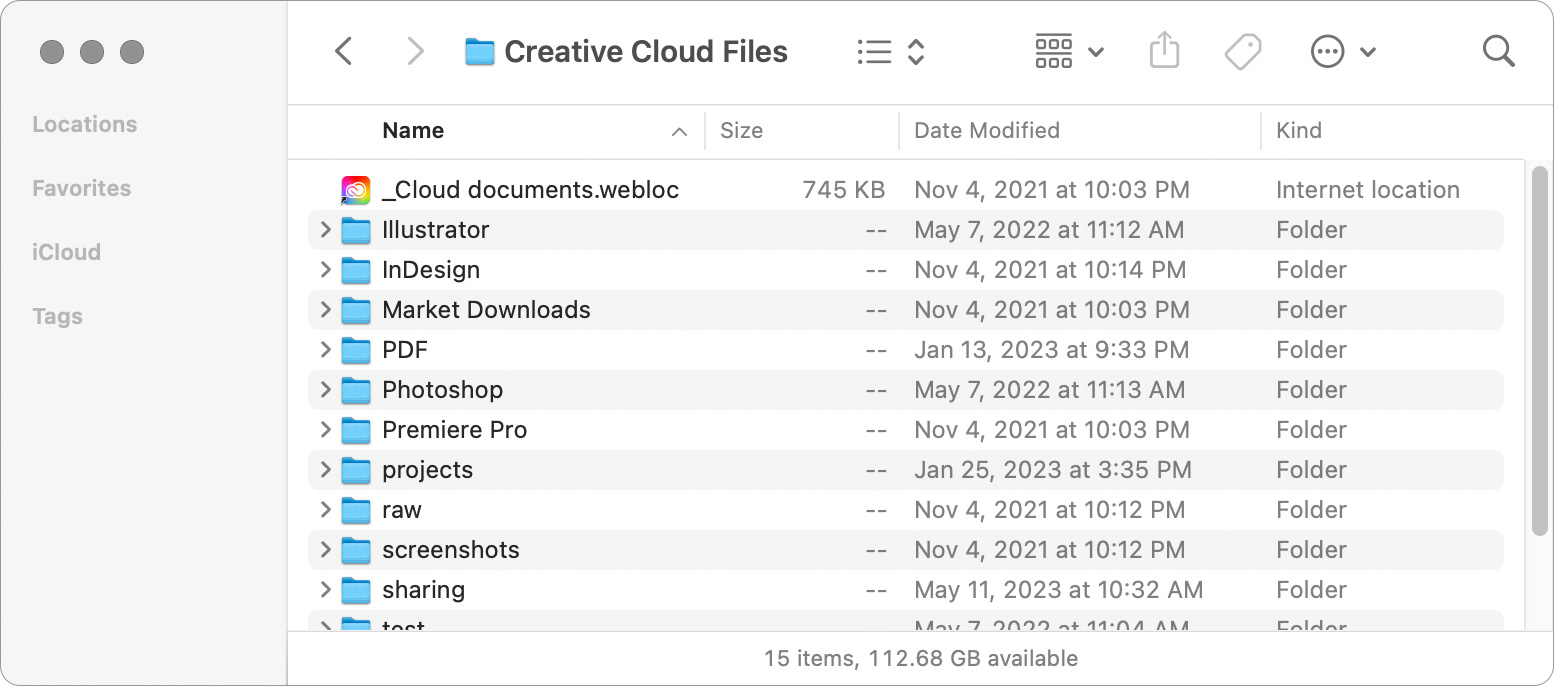Select iCloud in the sidebar
This screenshot has height=686, width=1554.
[x=65, y=252]
